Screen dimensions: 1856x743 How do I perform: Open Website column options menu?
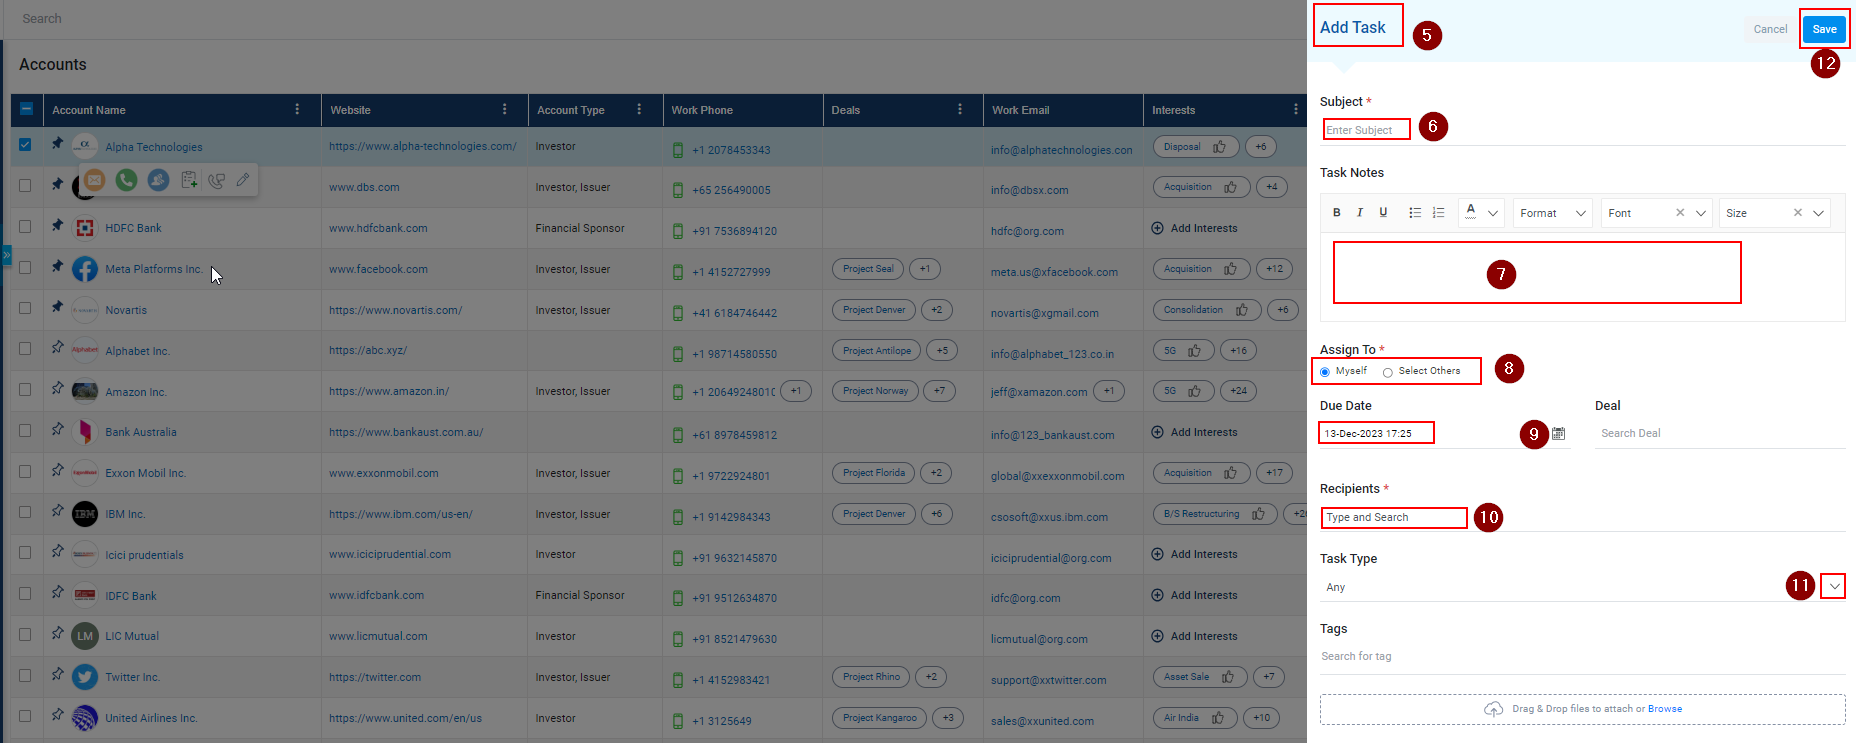tap(504, 109)
